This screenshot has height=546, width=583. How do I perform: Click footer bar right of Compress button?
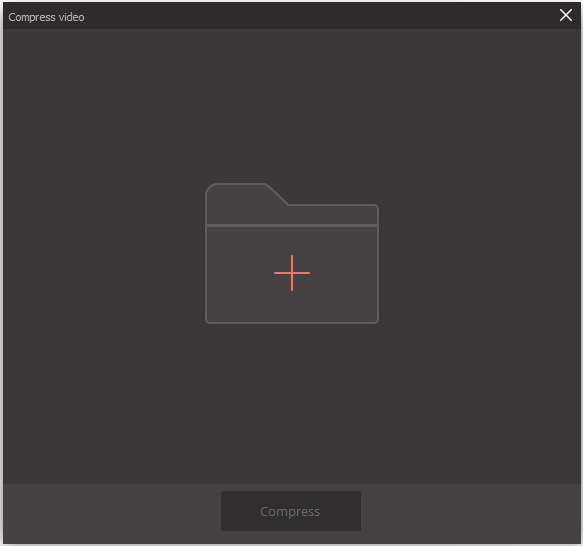(x=470, y=513)
